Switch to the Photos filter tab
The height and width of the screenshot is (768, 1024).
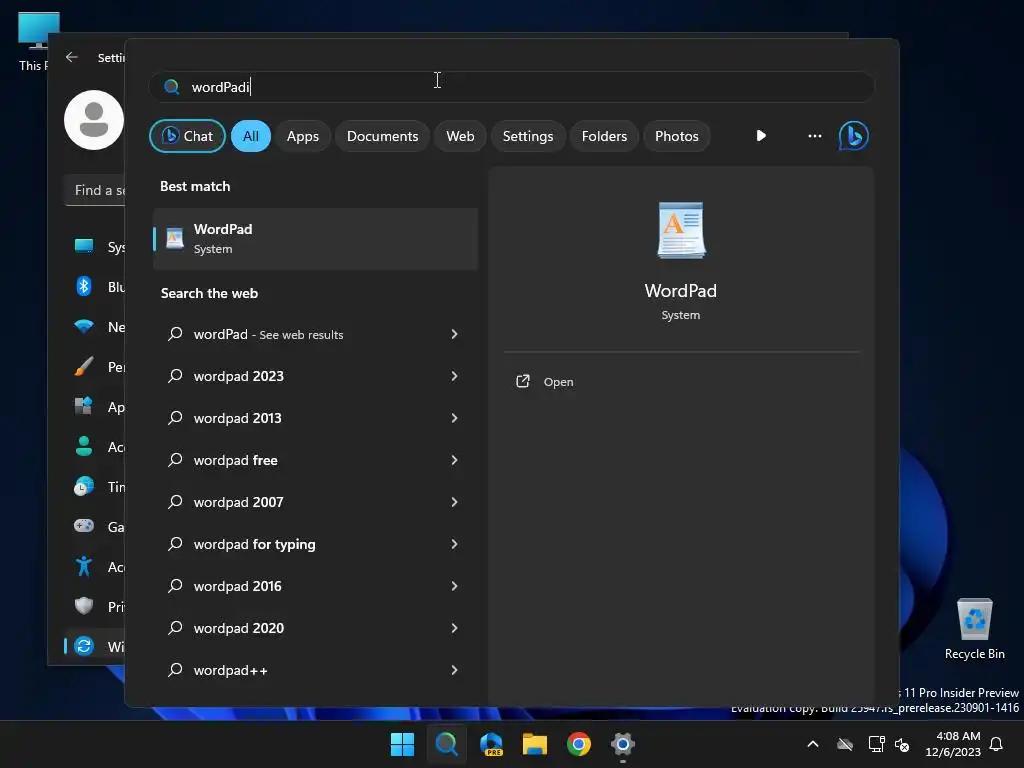pyautogui.click(x=677, y=136)
